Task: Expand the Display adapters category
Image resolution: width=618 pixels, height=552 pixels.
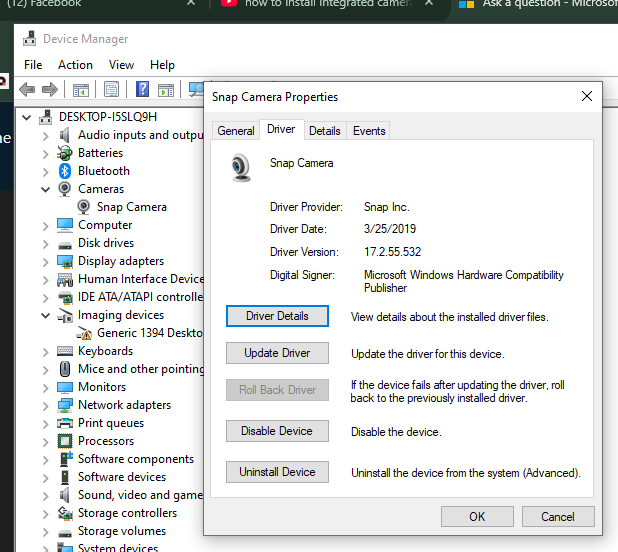Action: pos(46,262)
